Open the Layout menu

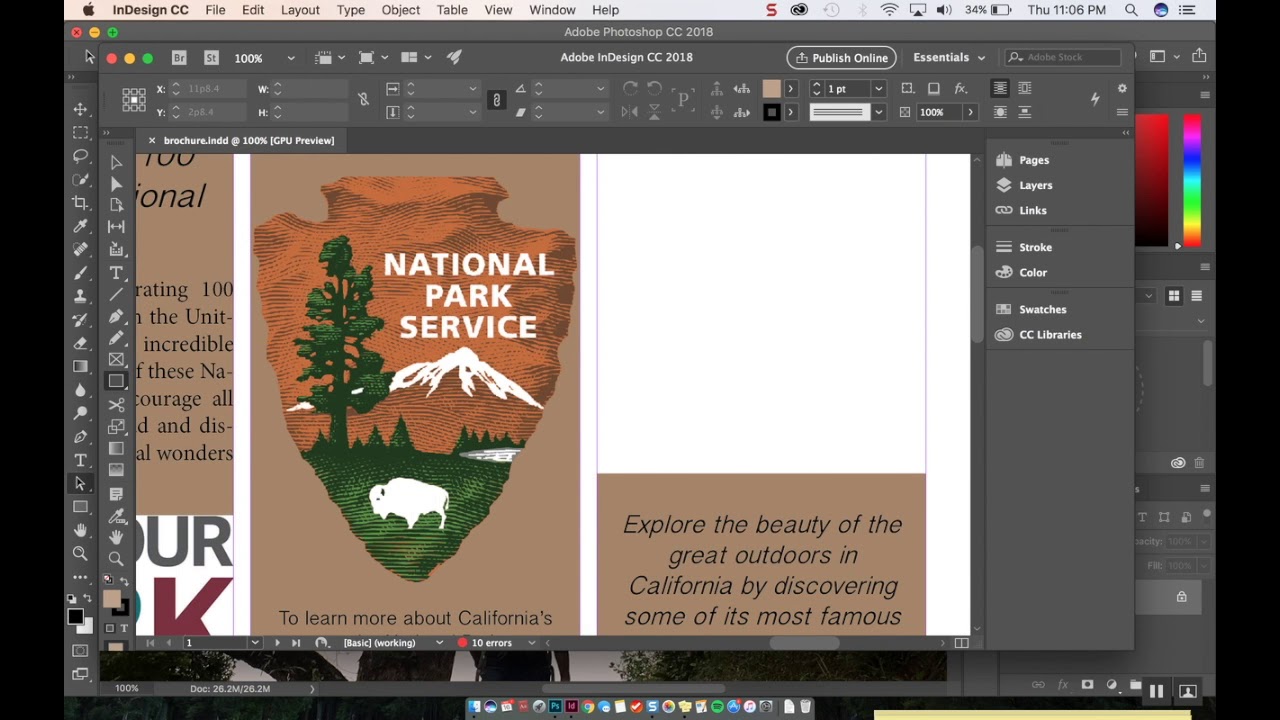300,10
